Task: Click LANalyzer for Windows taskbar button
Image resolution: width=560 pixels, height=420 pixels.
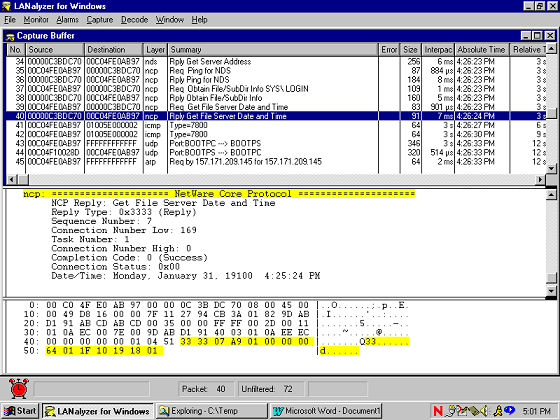Action: click(x=98, y=411)
